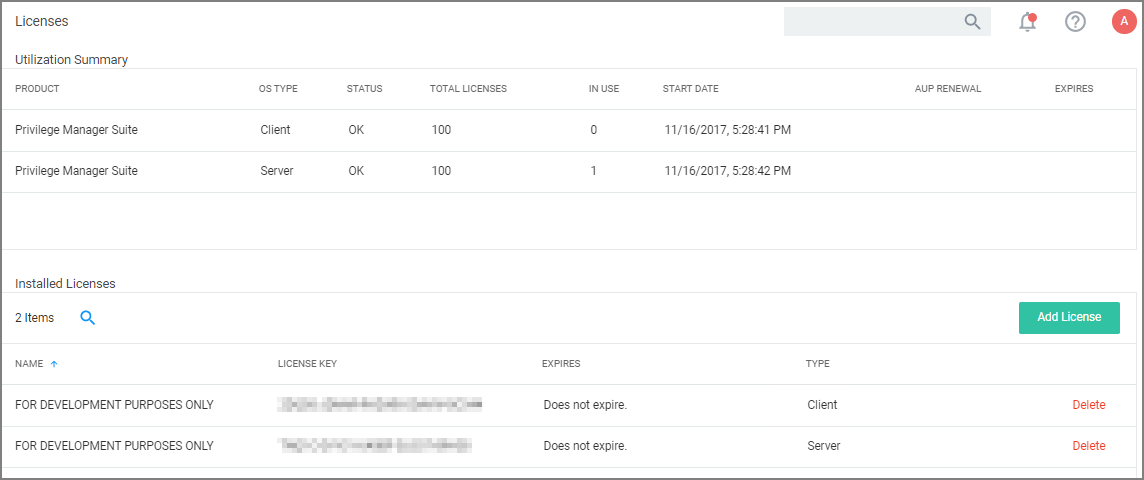Select Privilege Manager Suite in the Client row
The image size is (1144, 480).
coord(77,131)
